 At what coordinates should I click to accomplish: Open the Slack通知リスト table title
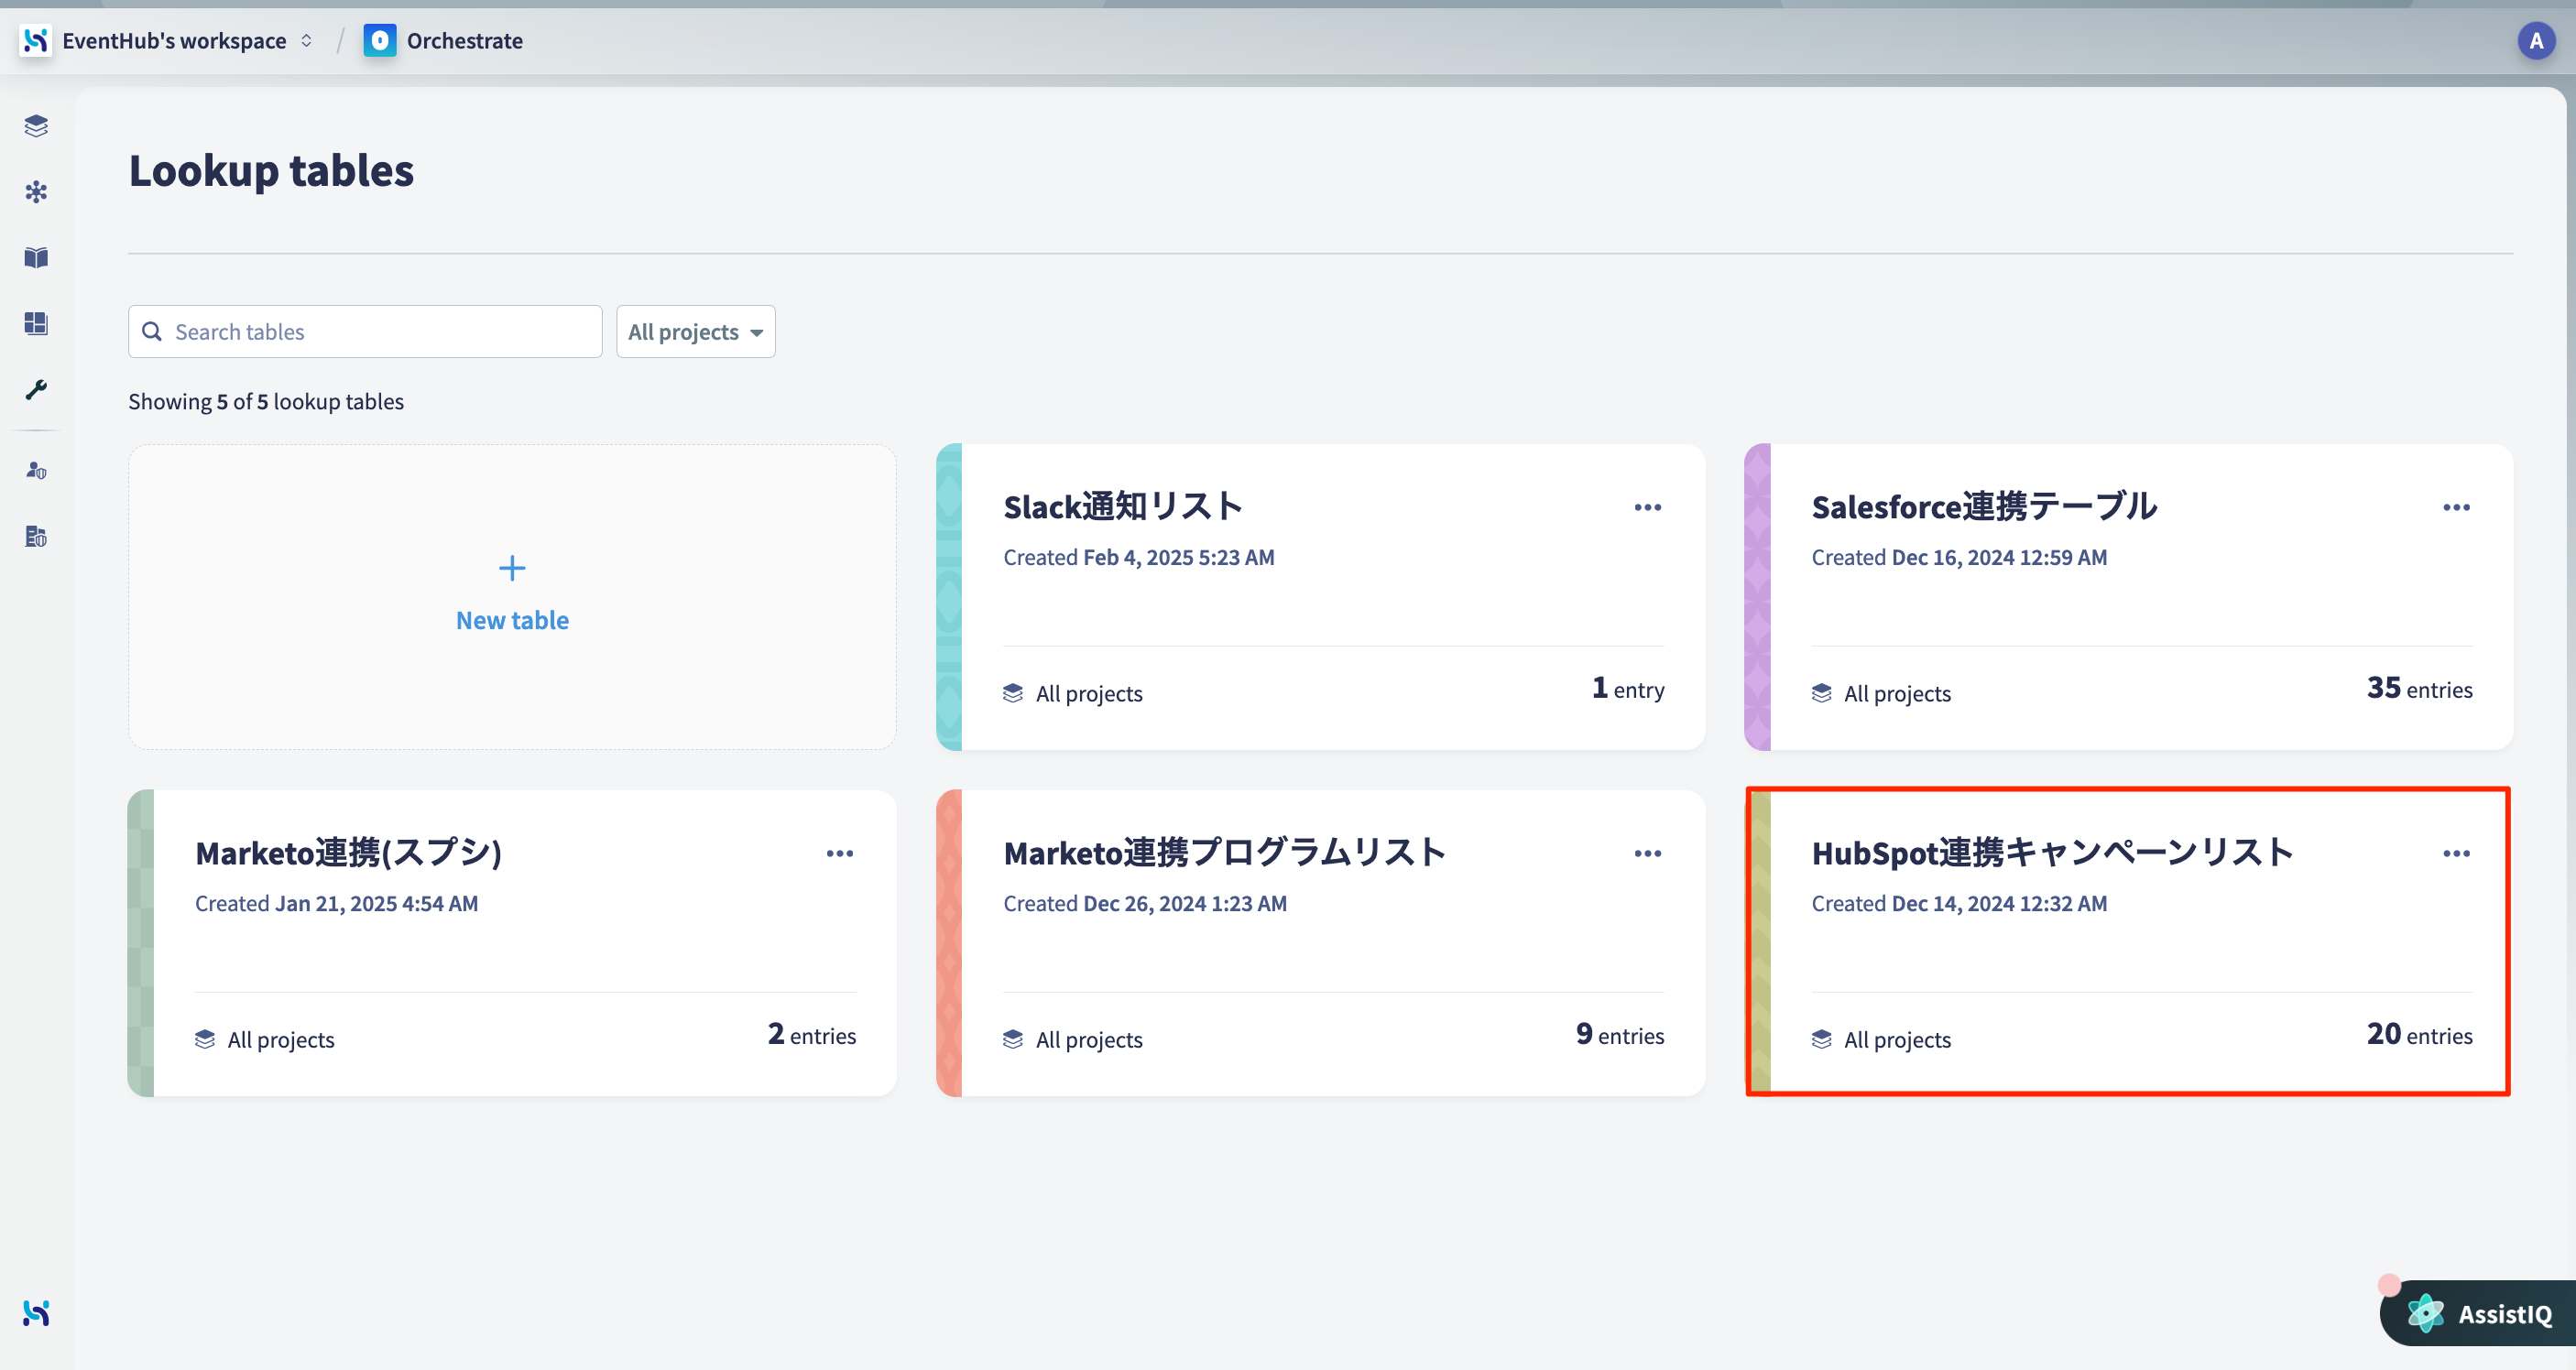(1123, 507)
